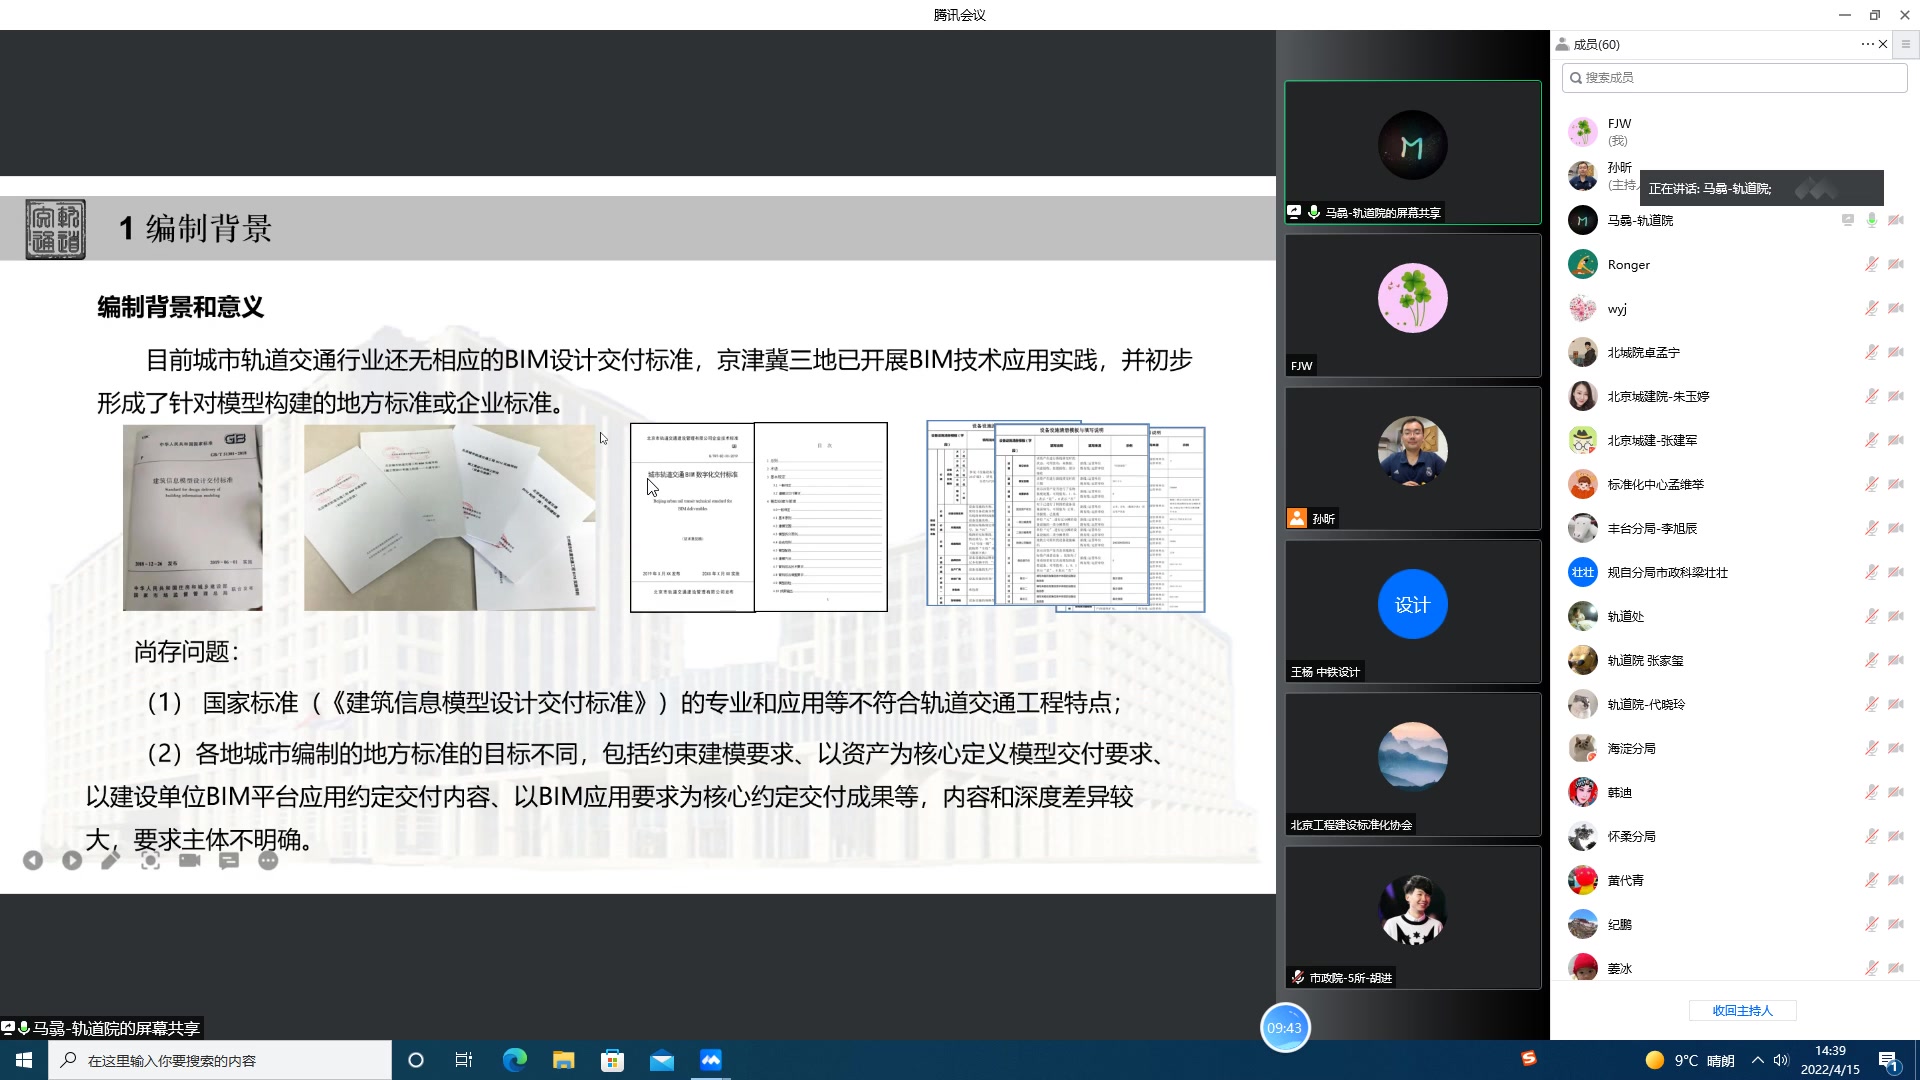This screenshot has height=1080, width=1920.
Task: Select FJW video tile
Action: point(1413,305)
